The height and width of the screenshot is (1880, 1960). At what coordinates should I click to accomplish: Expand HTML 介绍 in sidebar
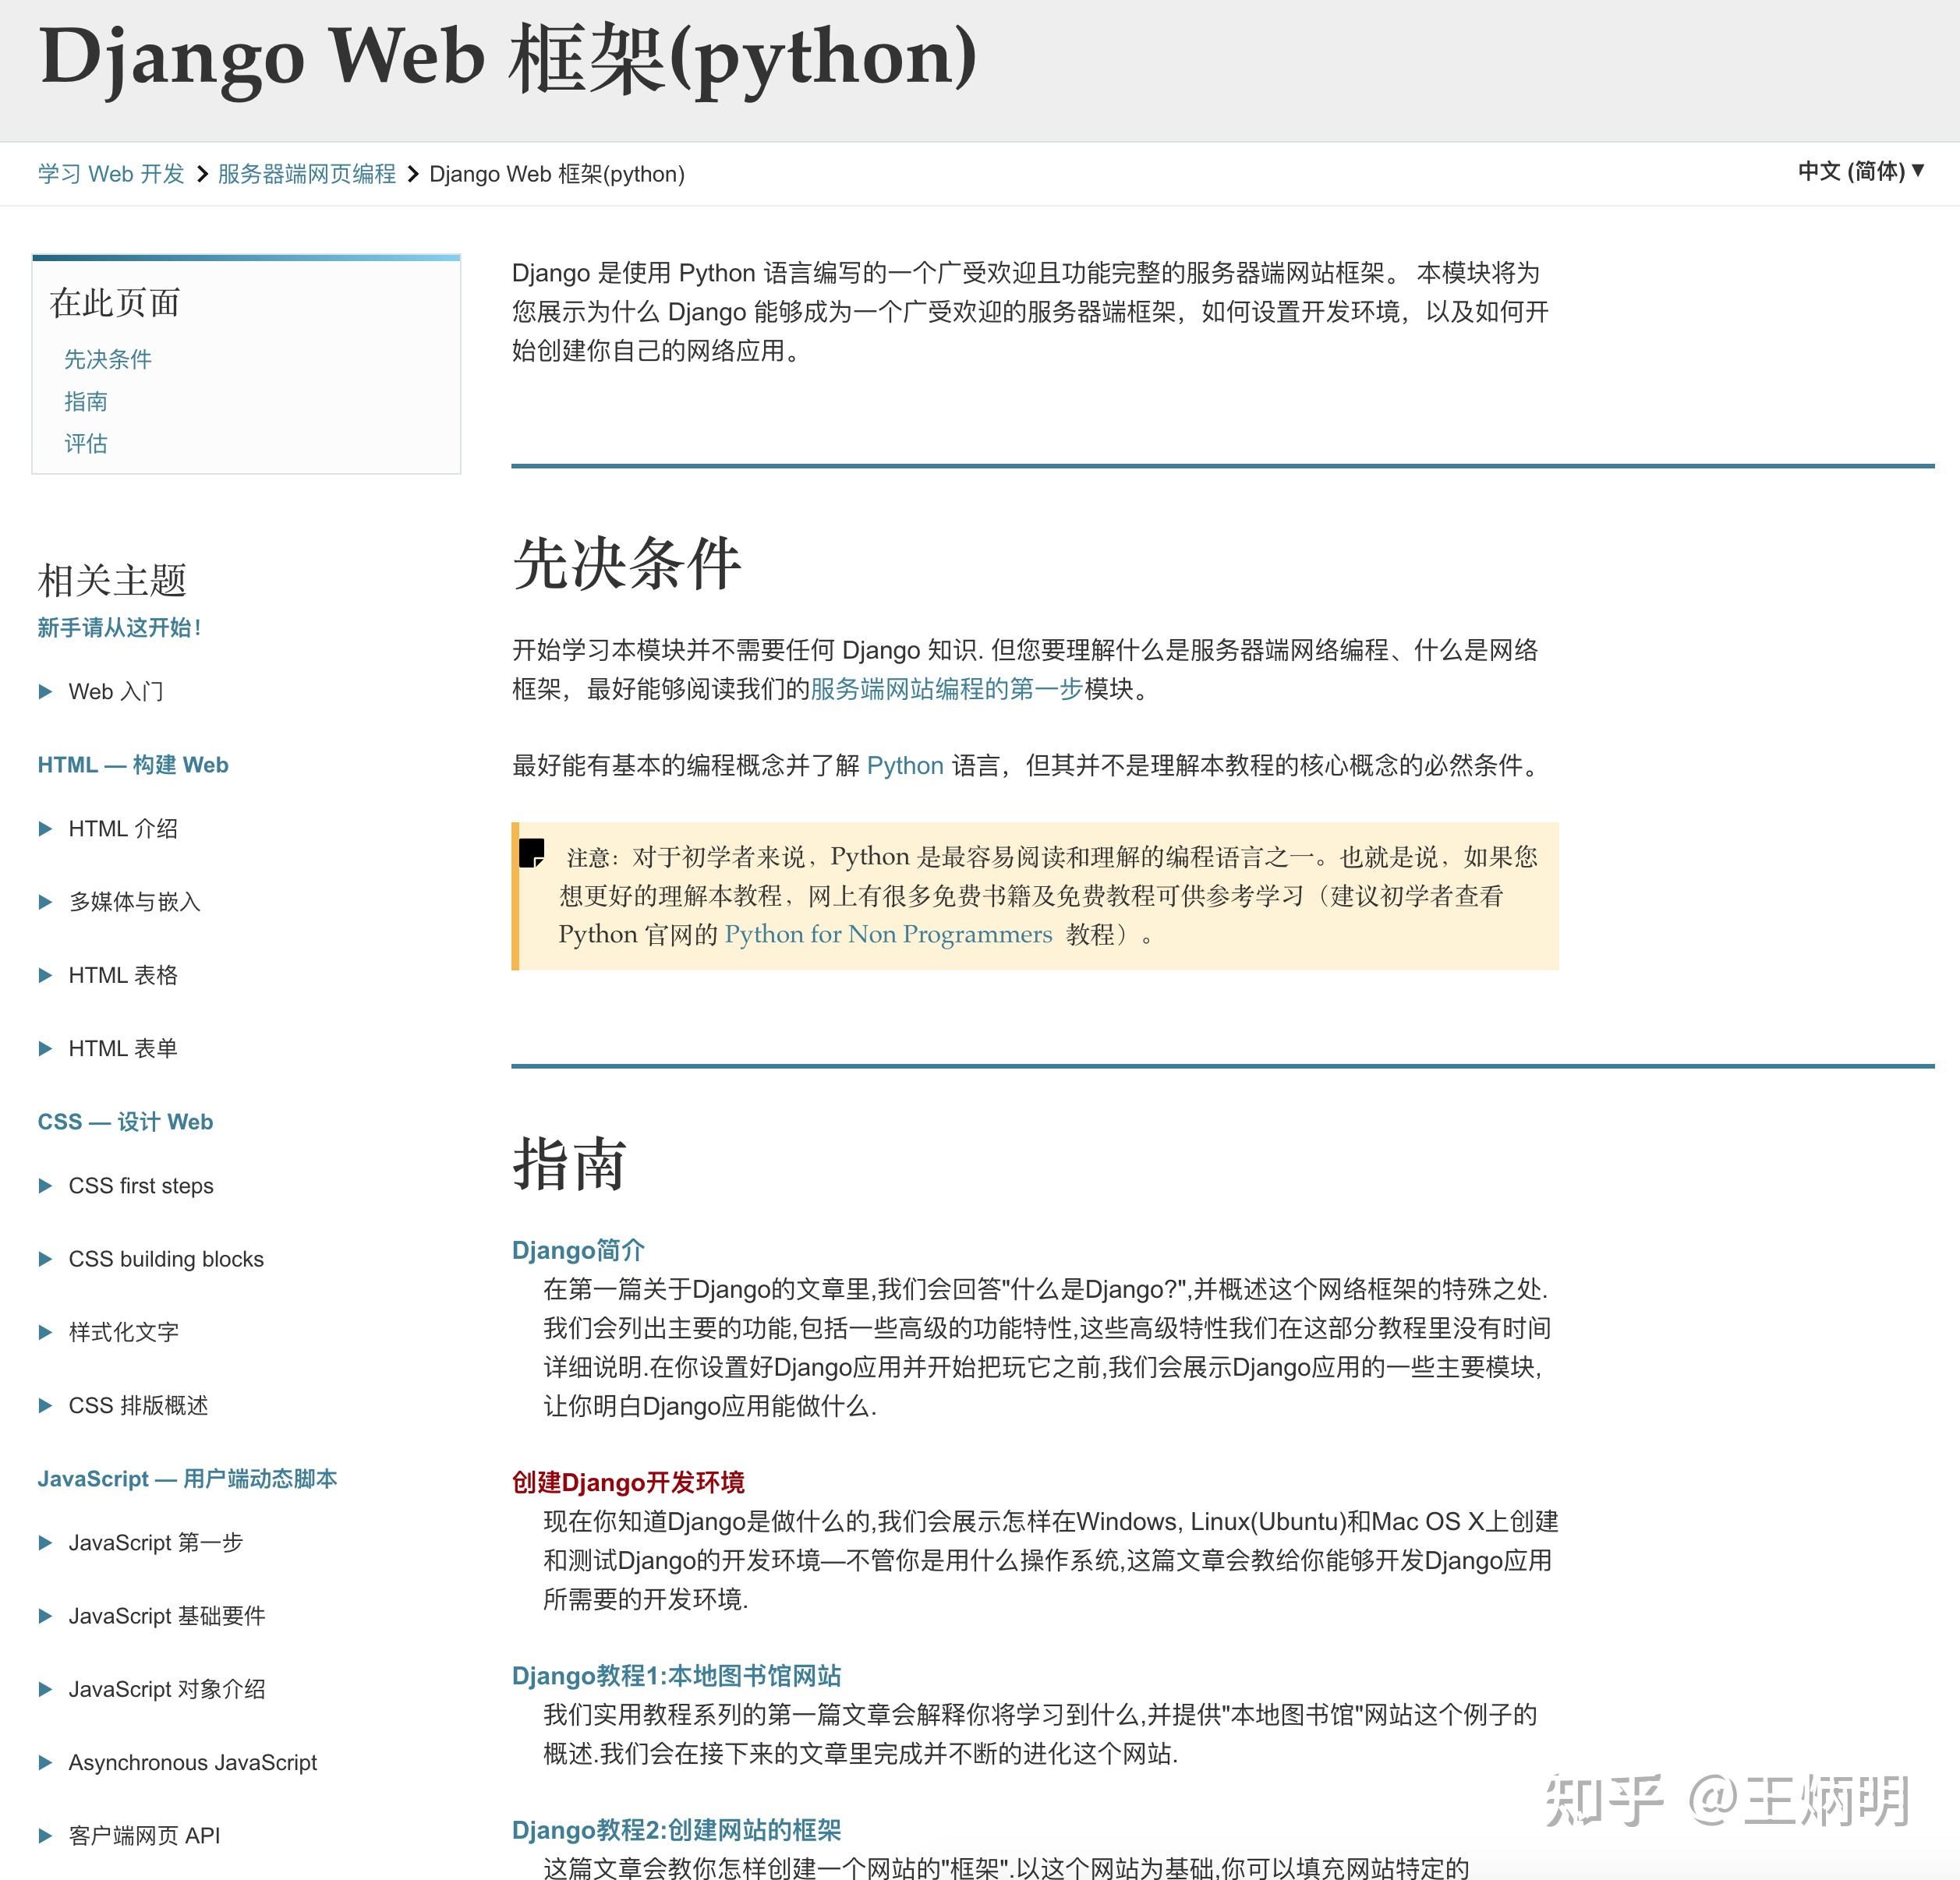(45, 828)
